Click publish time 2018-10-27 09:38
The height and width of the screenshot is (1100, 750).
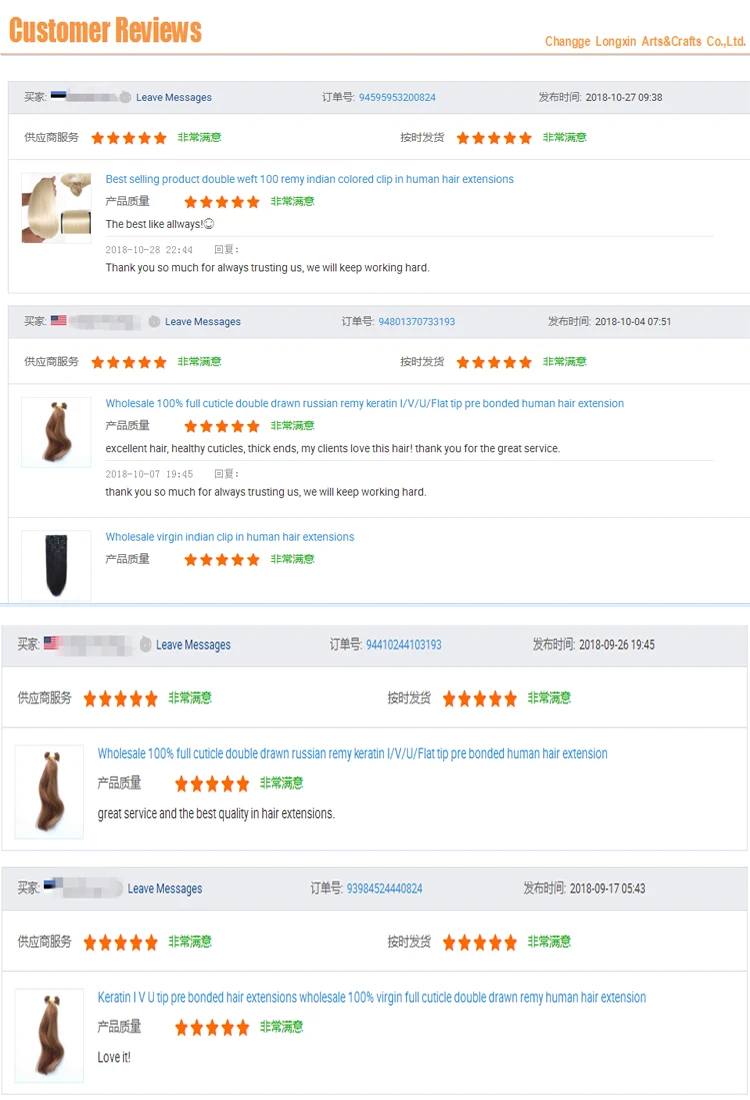tap(624, 98)
